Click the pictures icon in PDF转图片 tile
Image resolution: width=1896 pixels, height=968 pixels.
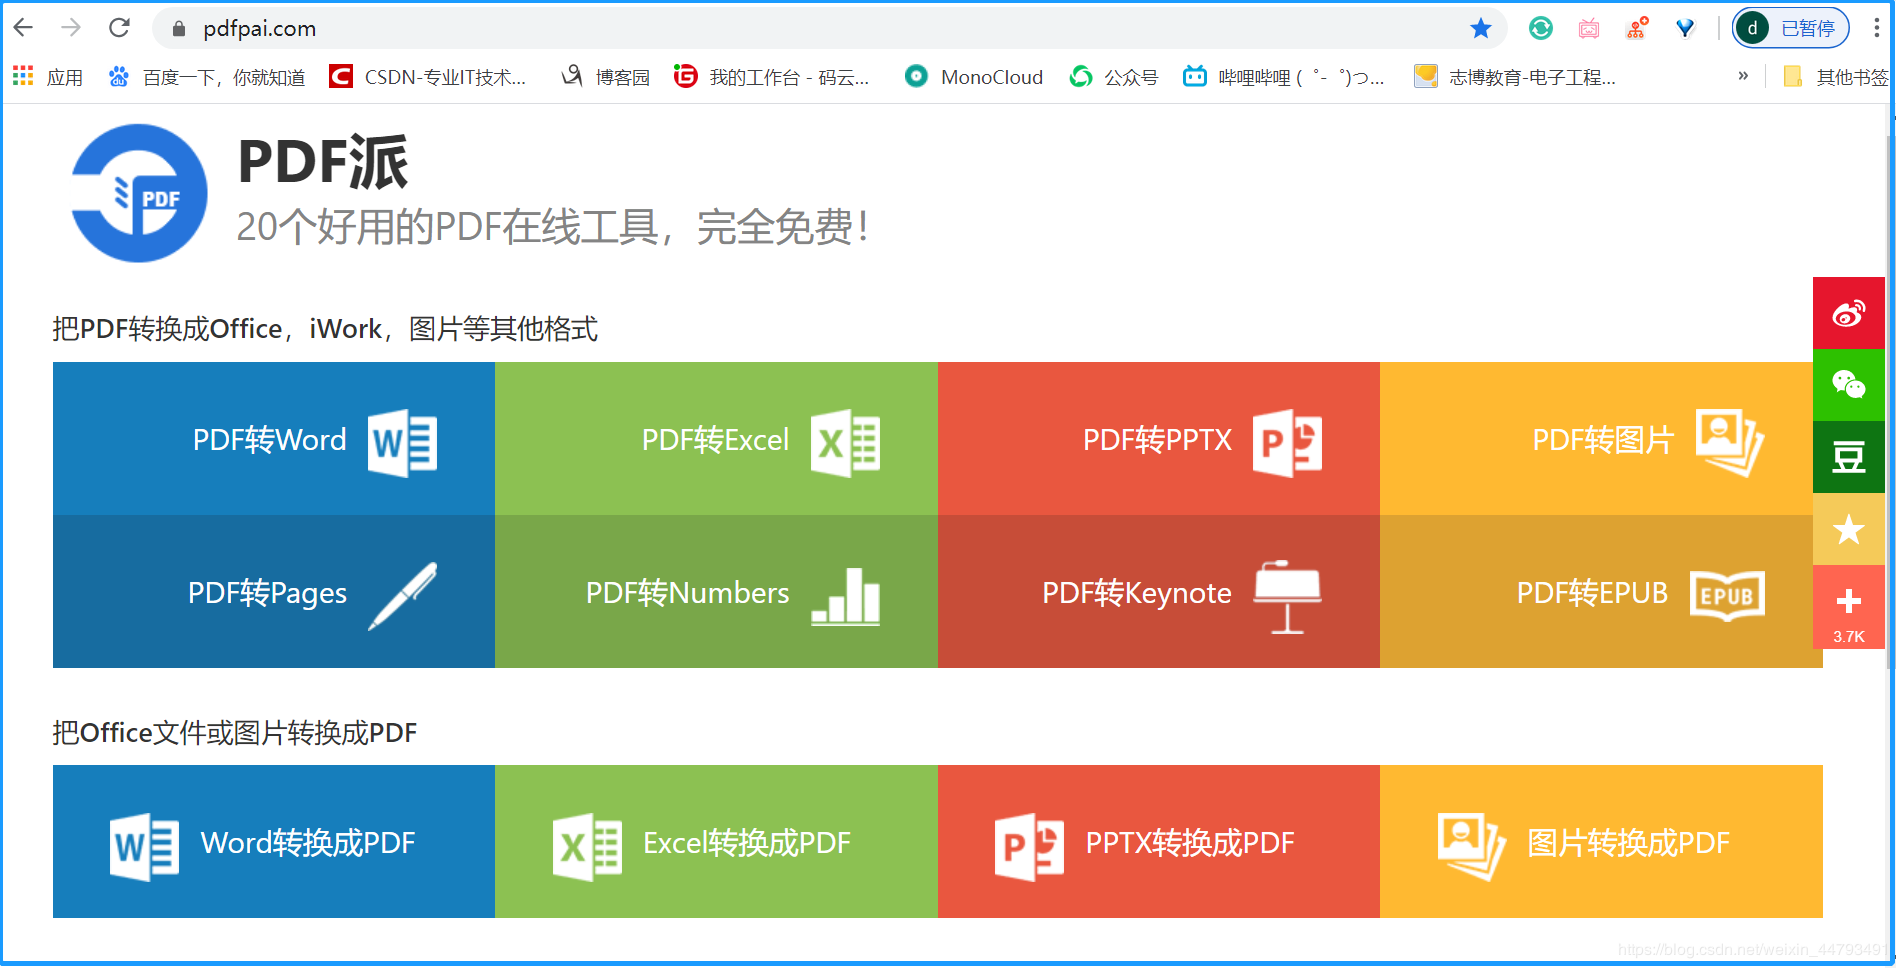point(1730,443)
